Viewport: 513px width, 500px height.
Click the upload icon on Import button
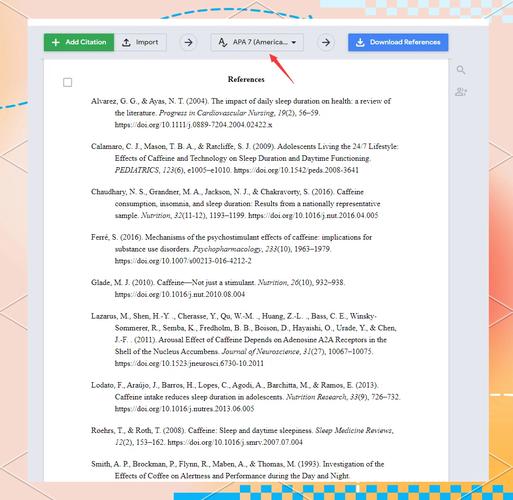click(126, 42)
